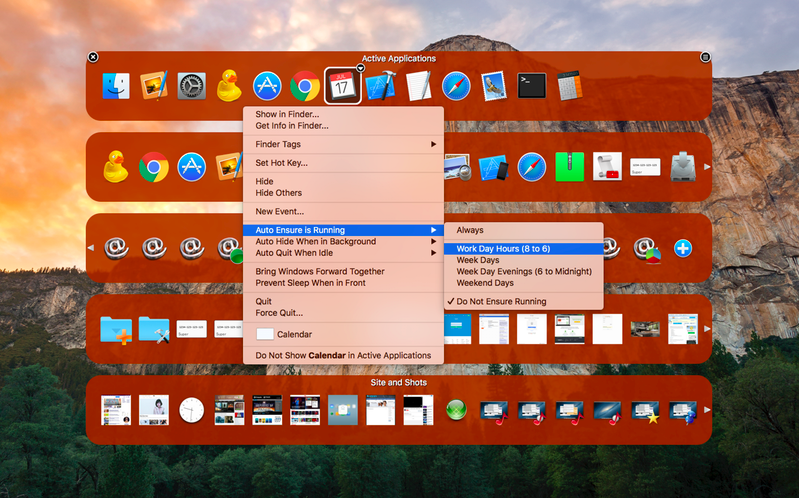Open the Mail stamp icon
799x498 pixels.
tap(494, 86)
